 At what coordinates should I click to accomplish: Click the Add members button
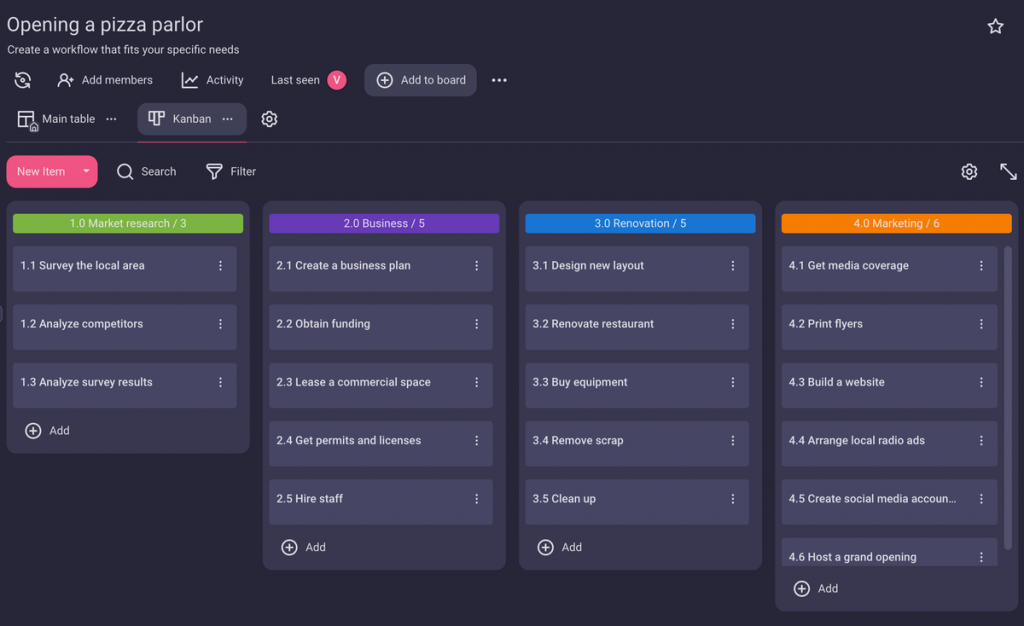point(105,80)
